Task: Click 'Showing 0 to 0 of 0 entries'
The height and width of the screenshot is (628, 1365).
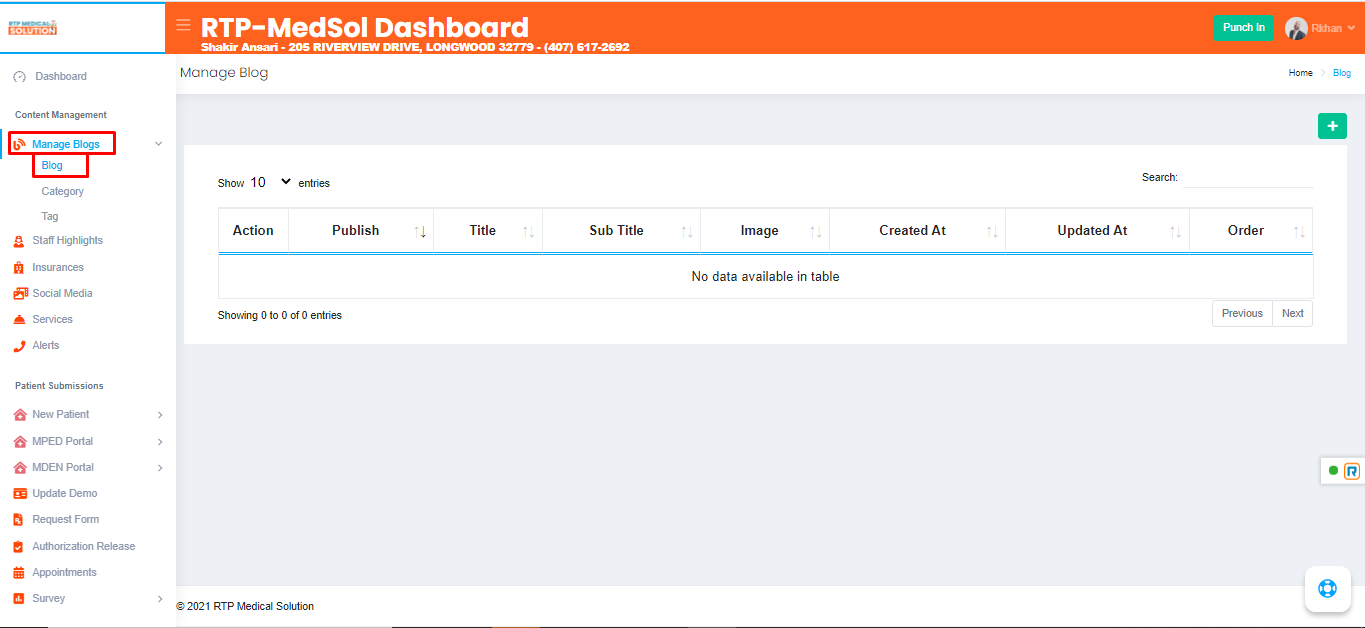Action: point(280,316)
